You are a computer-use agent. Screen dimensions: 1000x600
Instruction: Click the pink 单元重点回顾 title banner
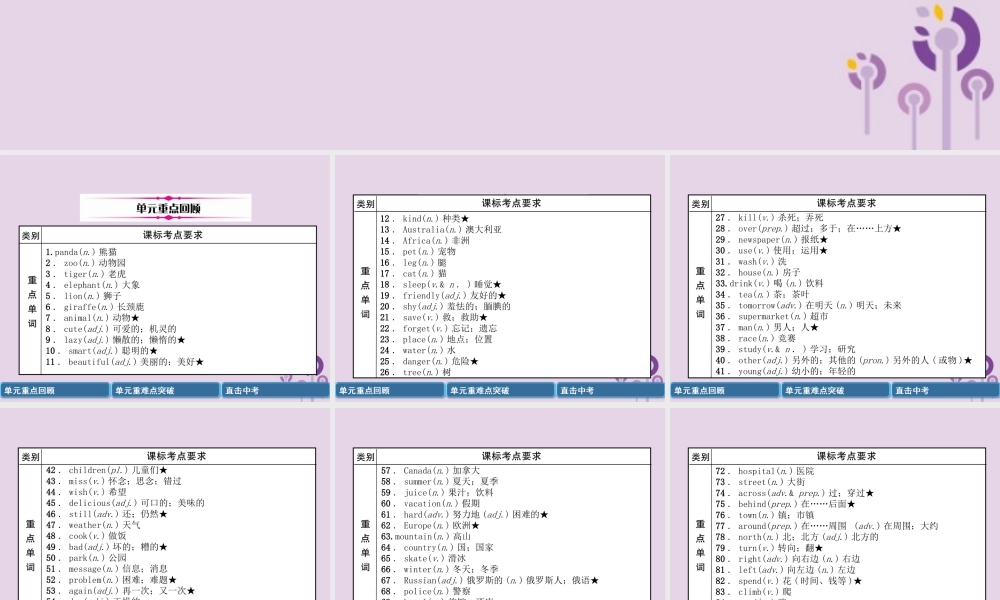click(x=166, y=208)
